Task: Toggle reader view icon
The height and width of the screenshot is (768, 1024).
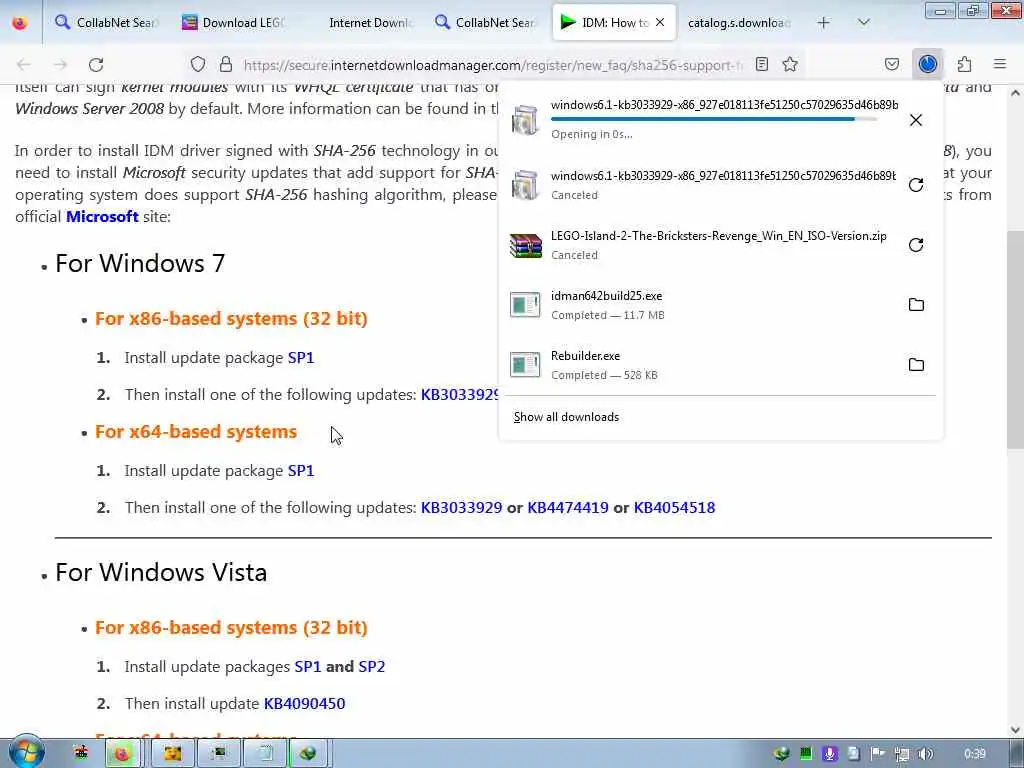Action: click(x=761, y=64)
